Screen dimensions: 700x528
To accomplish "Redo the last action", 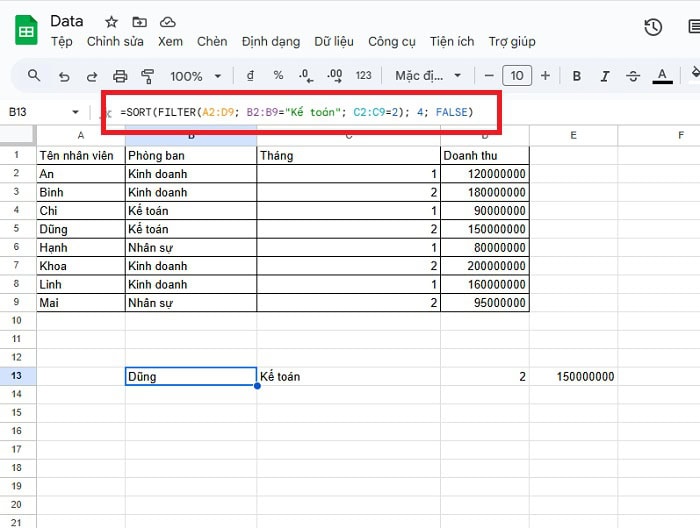I will [92, 76].
